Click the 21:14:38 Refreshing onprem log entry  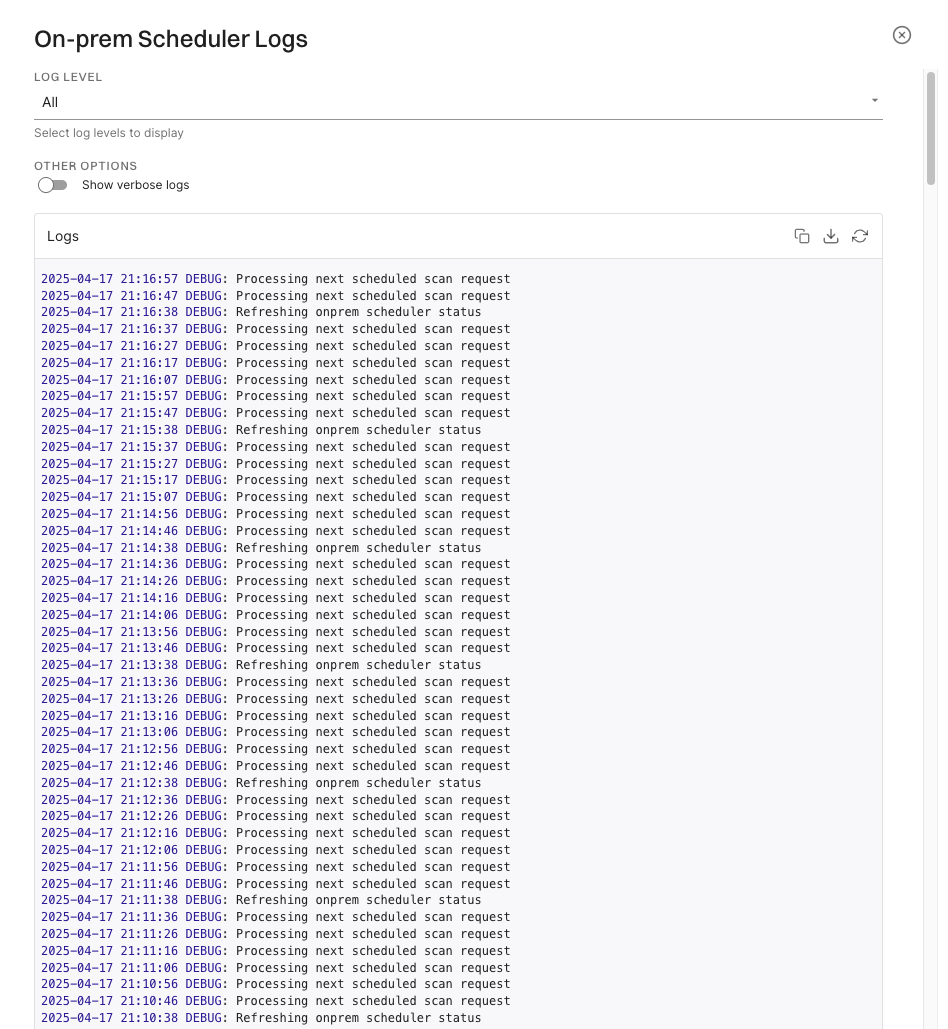[x=261, y=548]
